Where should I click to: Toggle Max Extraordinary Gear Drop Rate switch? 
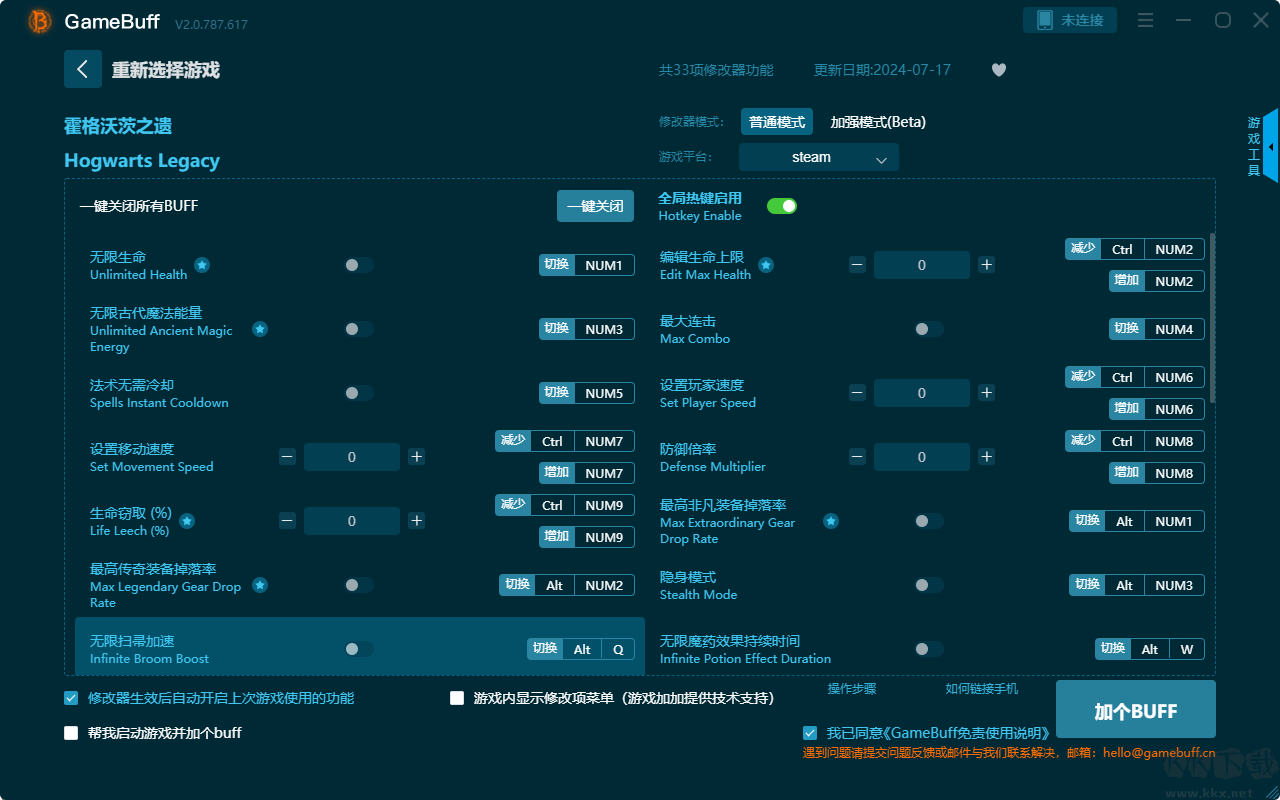pyautogui.click(x=929, y=521)
